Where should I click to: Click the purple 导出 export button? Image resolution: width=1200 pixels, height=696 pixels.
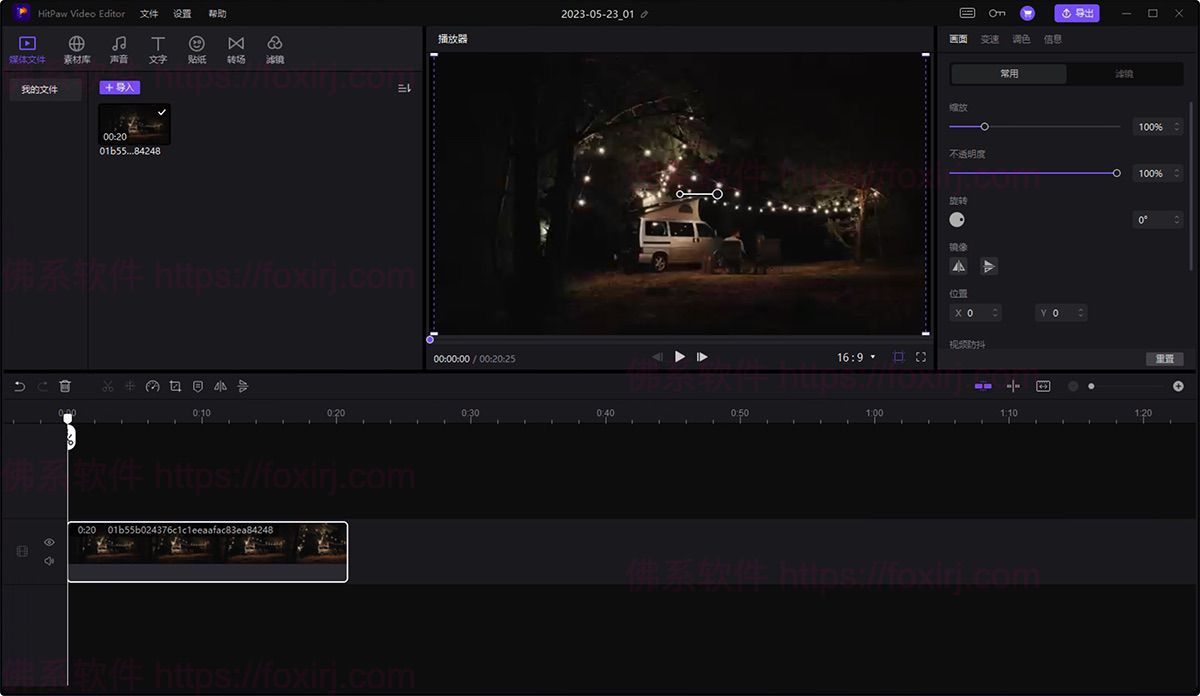pyautogui.click(x=1076, y=13)
